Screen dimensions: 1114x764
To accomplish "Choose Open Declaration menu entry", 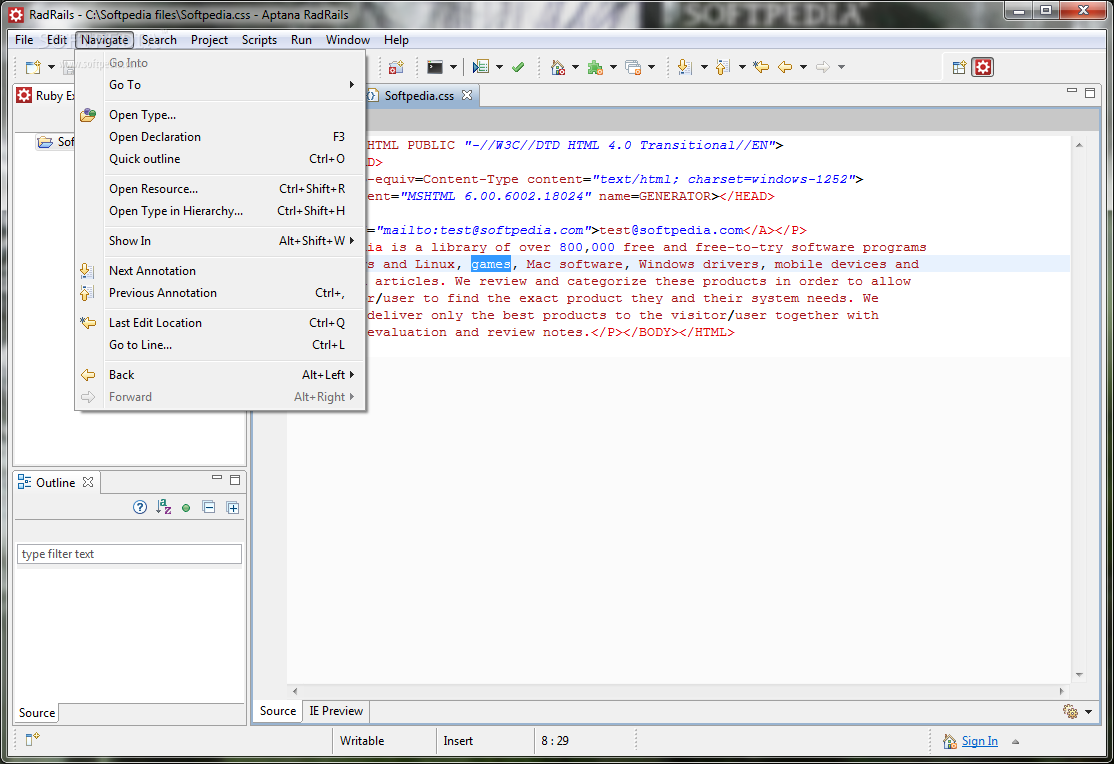I will pyautogui.click(x=220, y=137).
